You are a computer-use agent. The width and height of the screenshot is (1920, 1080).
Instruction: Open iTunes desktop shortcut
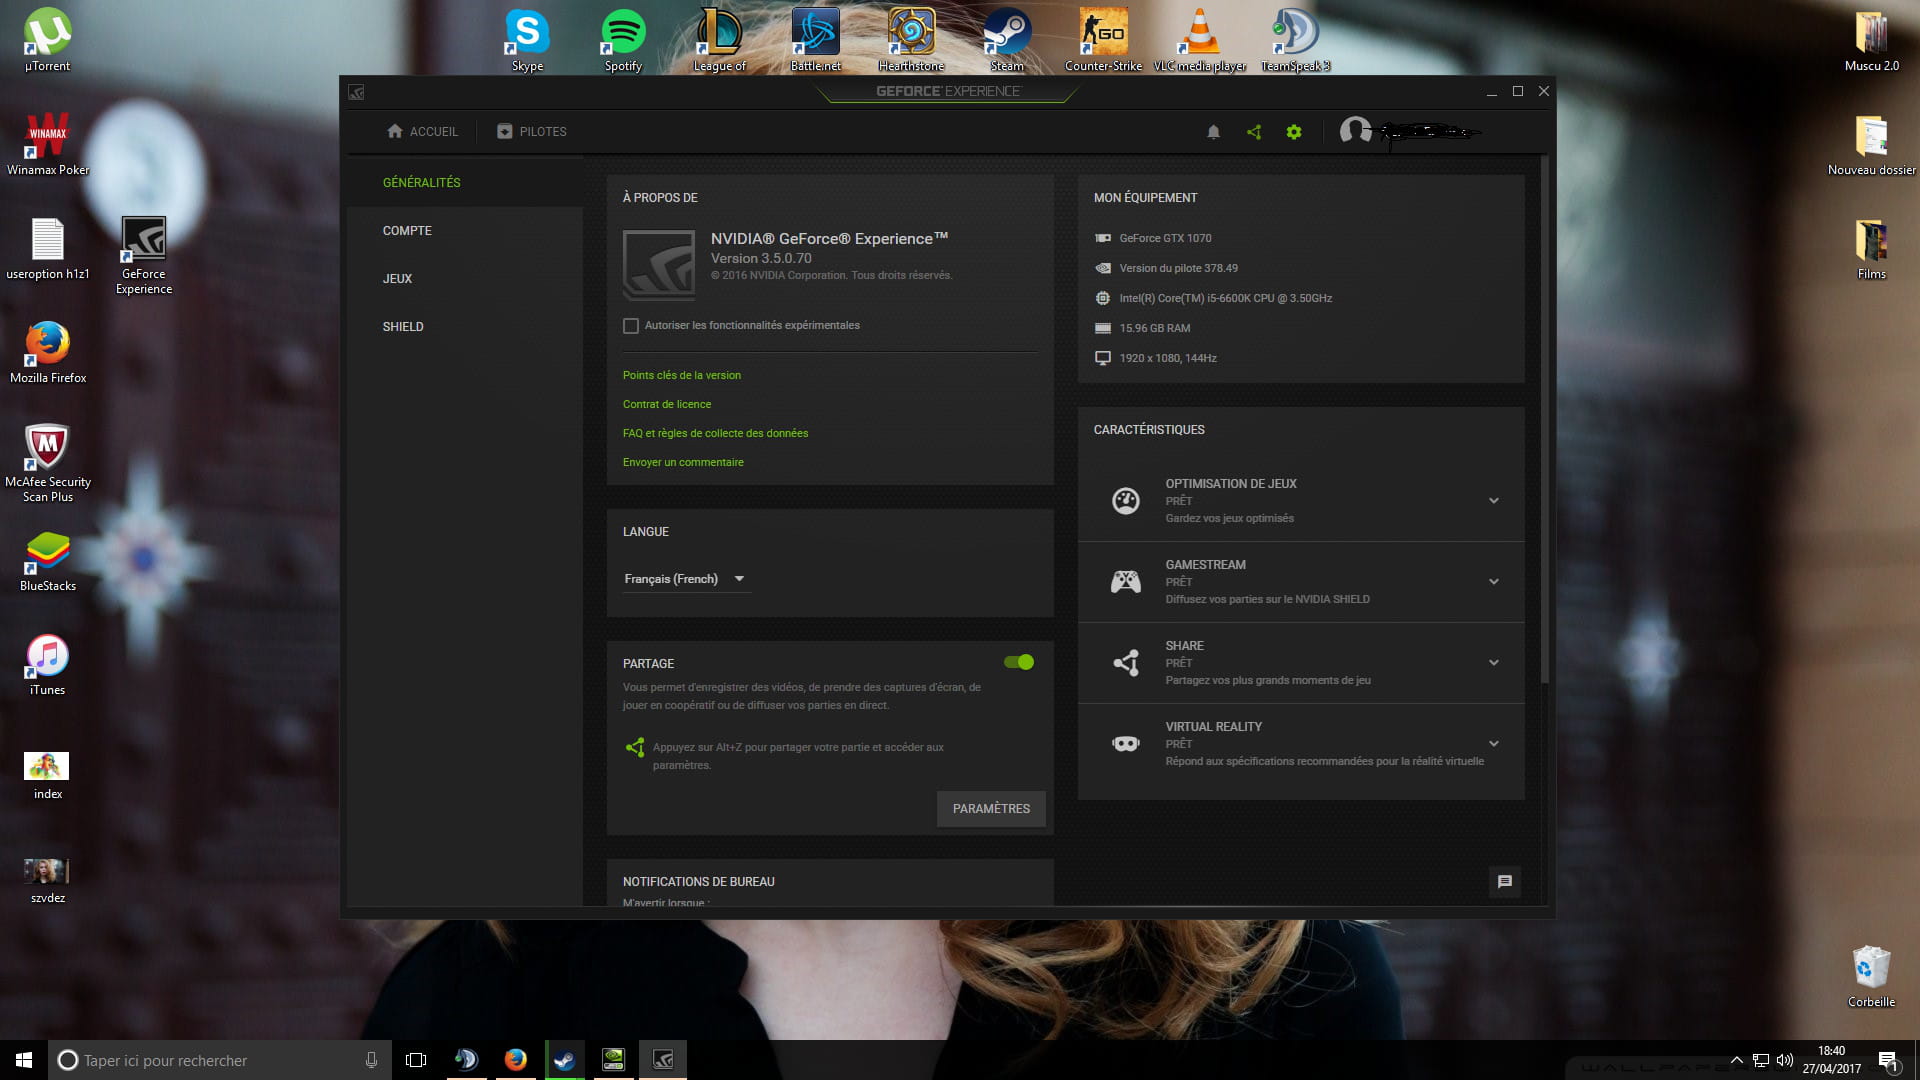[47, 664]
